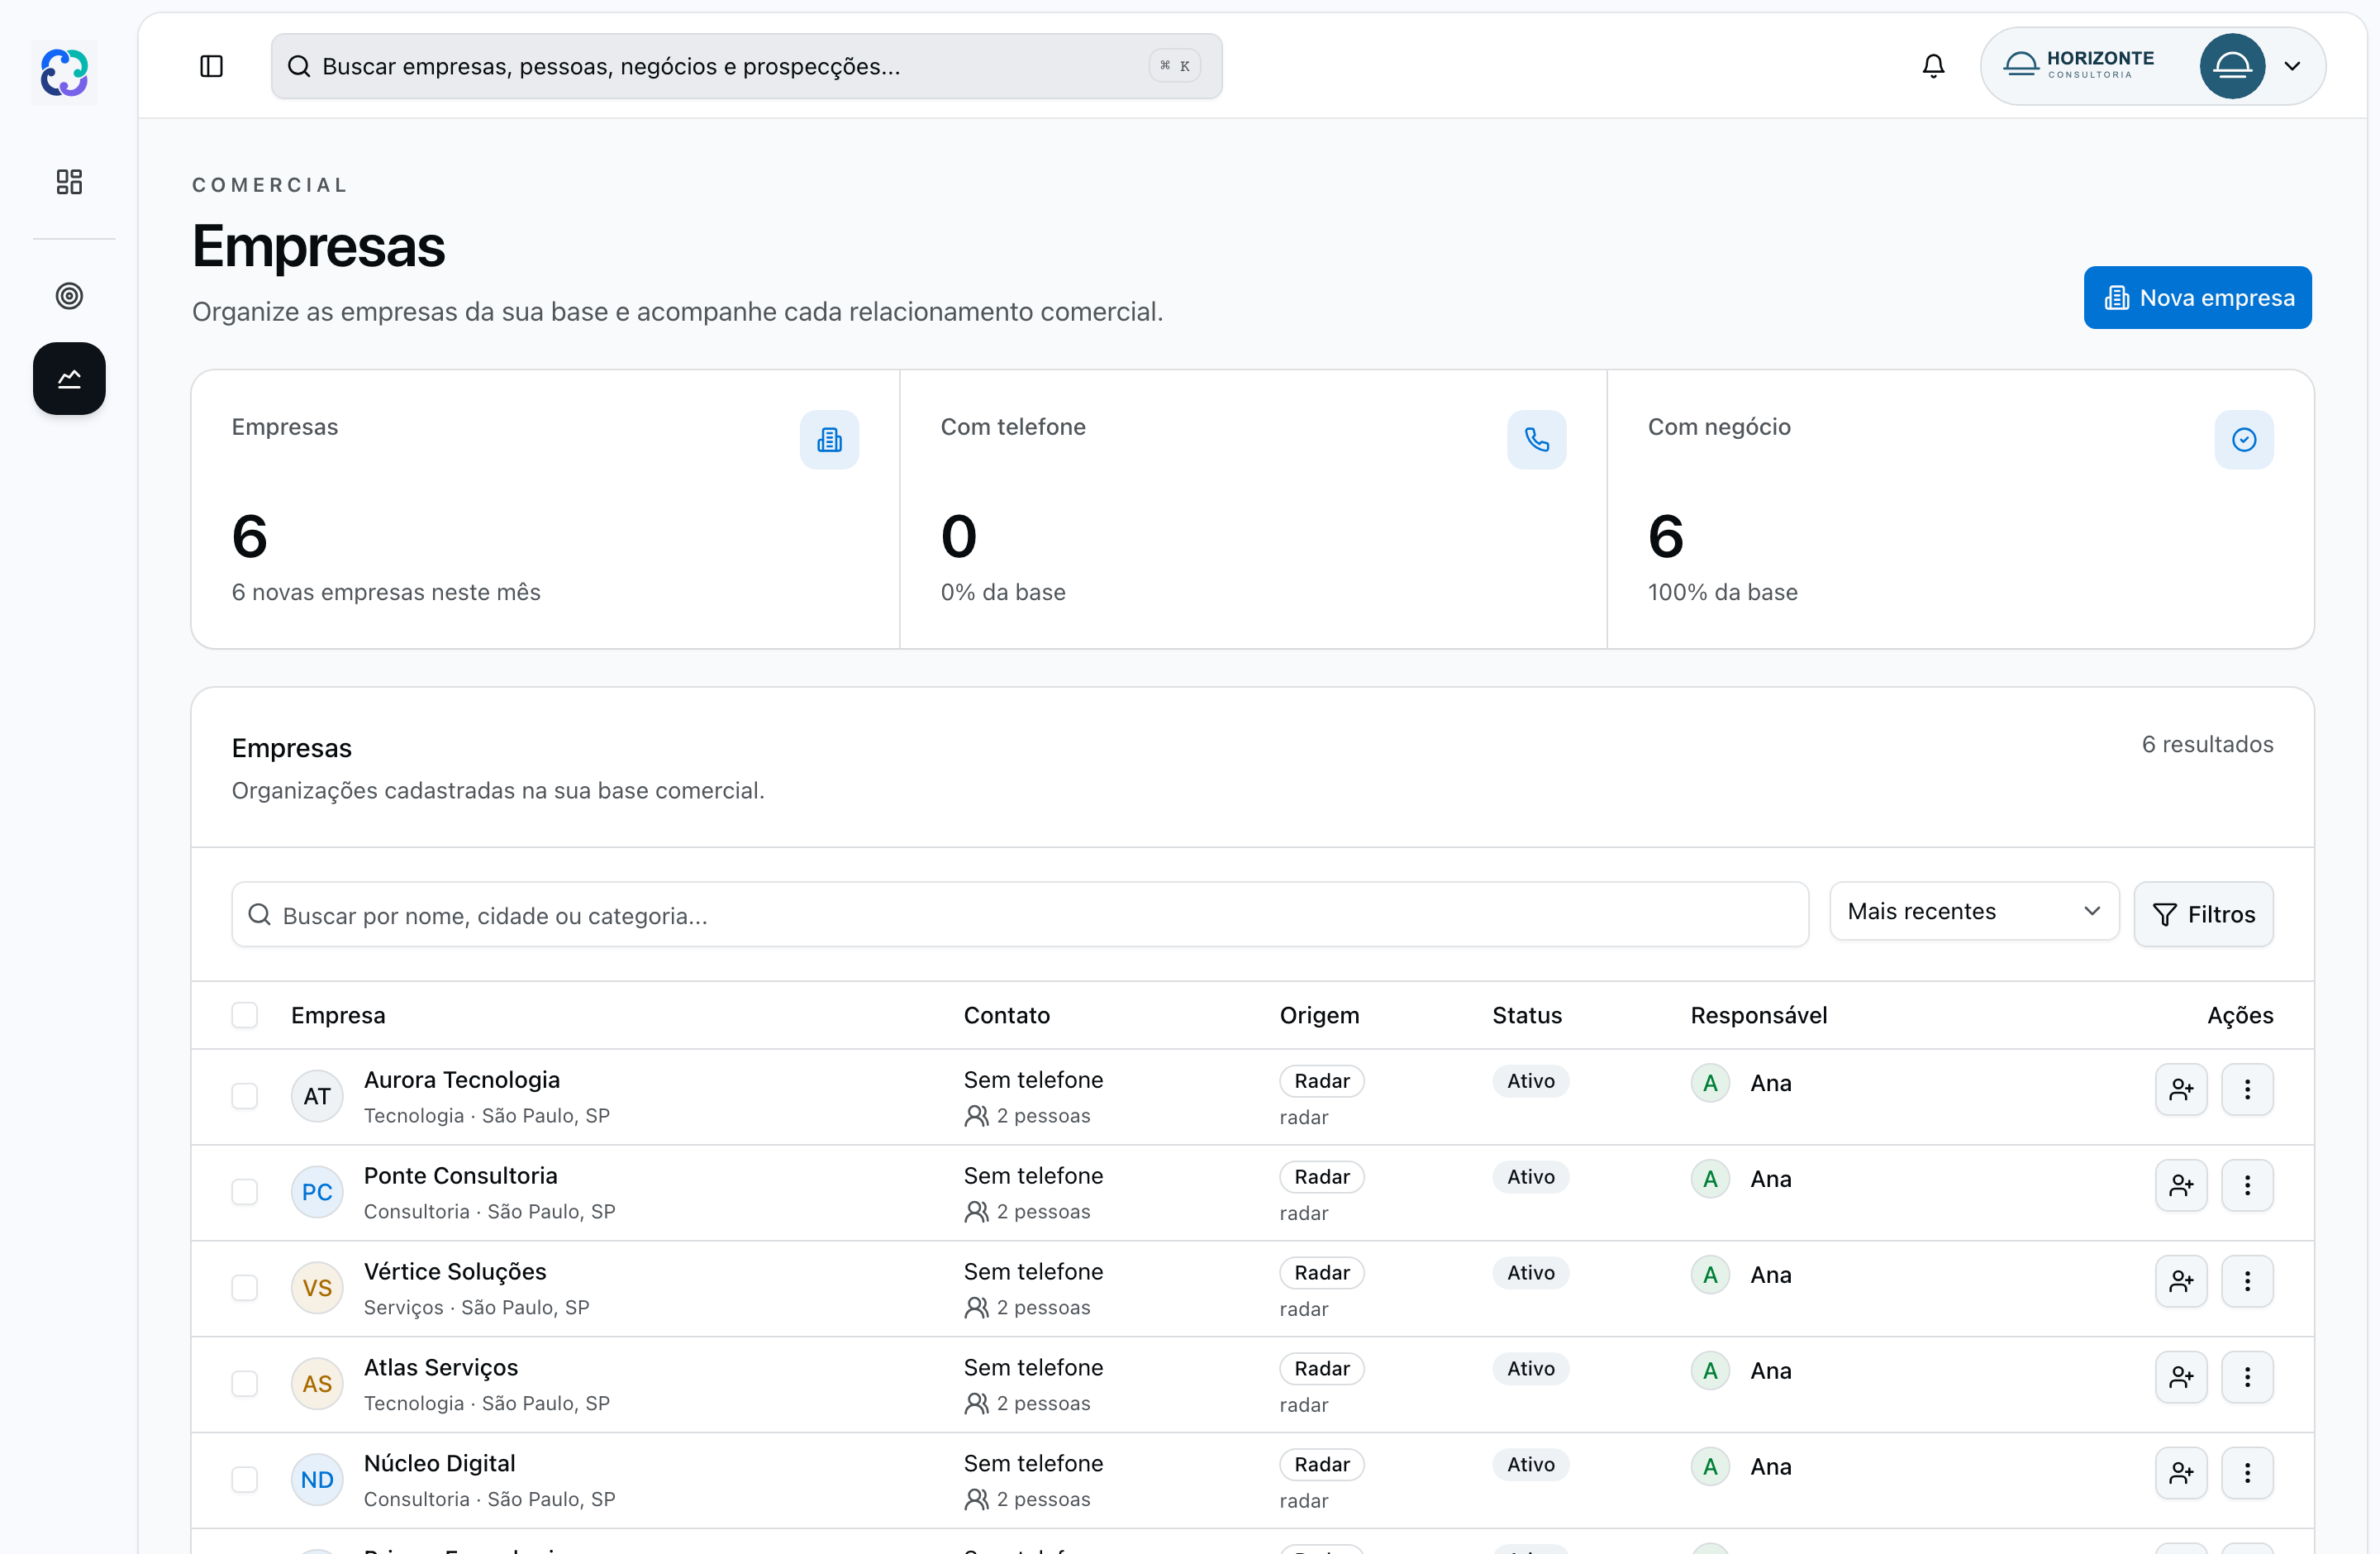2380x1554 pixels.
Task: Check the Aurora Tecnologia row checkbox
Action: pyautogui.click(x=244, y=1096)
